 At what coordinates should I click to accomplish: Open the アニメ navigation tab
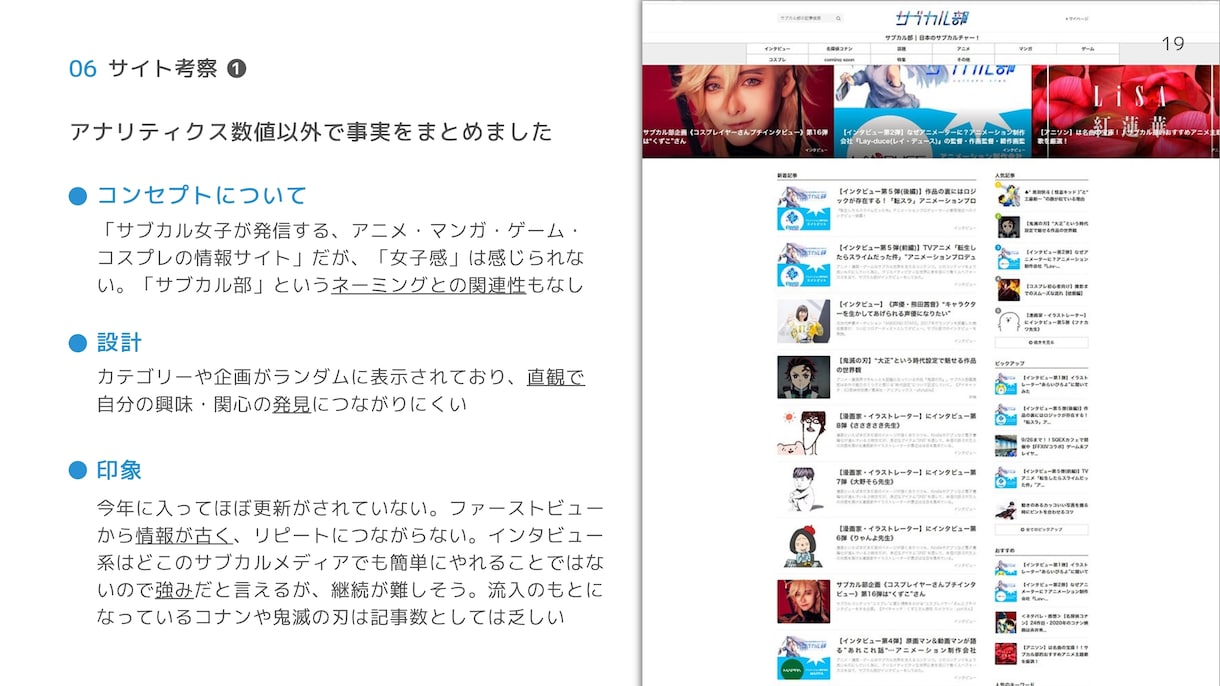[x=963, y=49]
